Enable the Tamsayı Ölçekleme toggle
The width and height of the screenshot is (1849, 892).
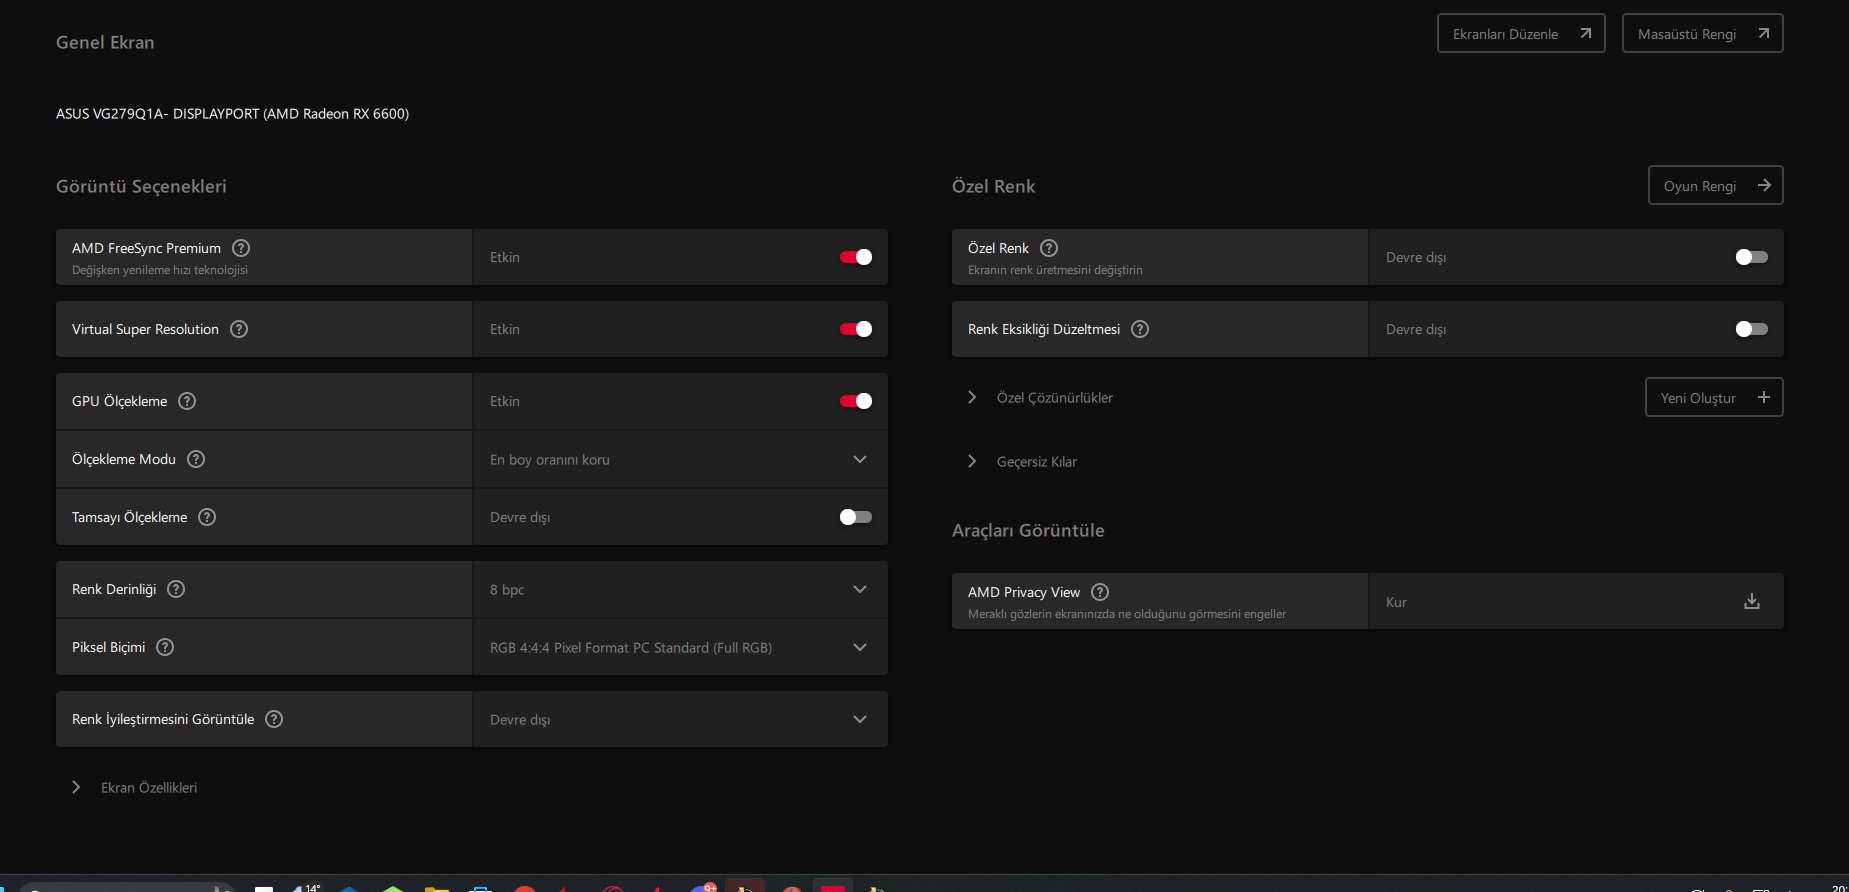856,517
